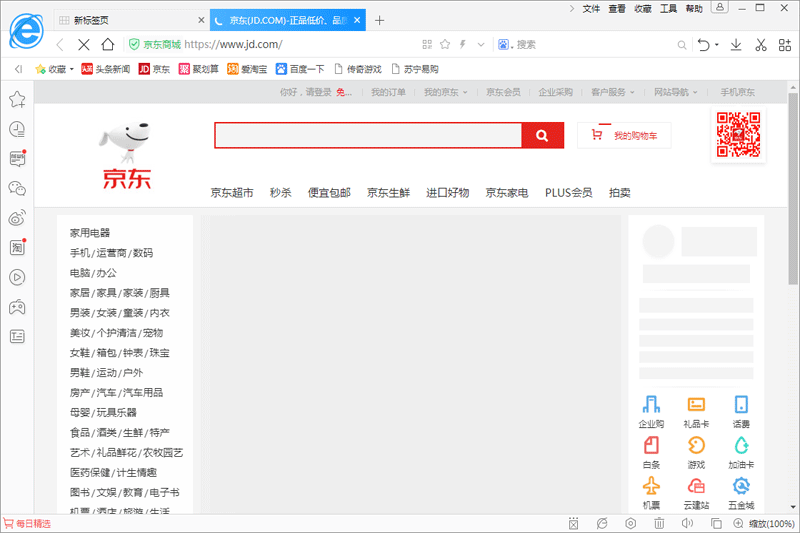Open the sidebar WeChat icon
This screenshot has width=800, height=533.
click(17, 189)
